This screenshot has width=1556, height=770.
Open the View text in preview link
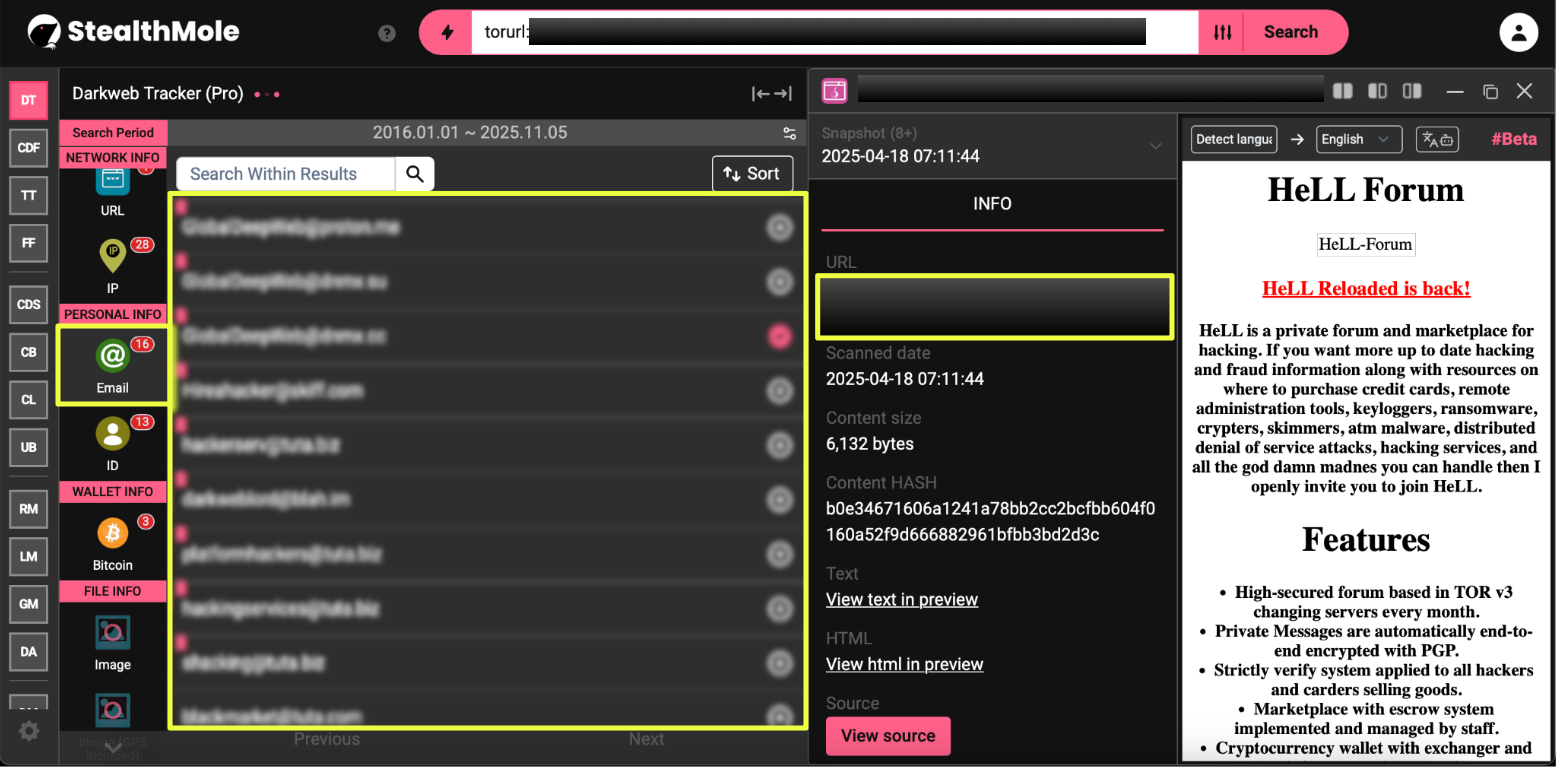pos(902,600)
